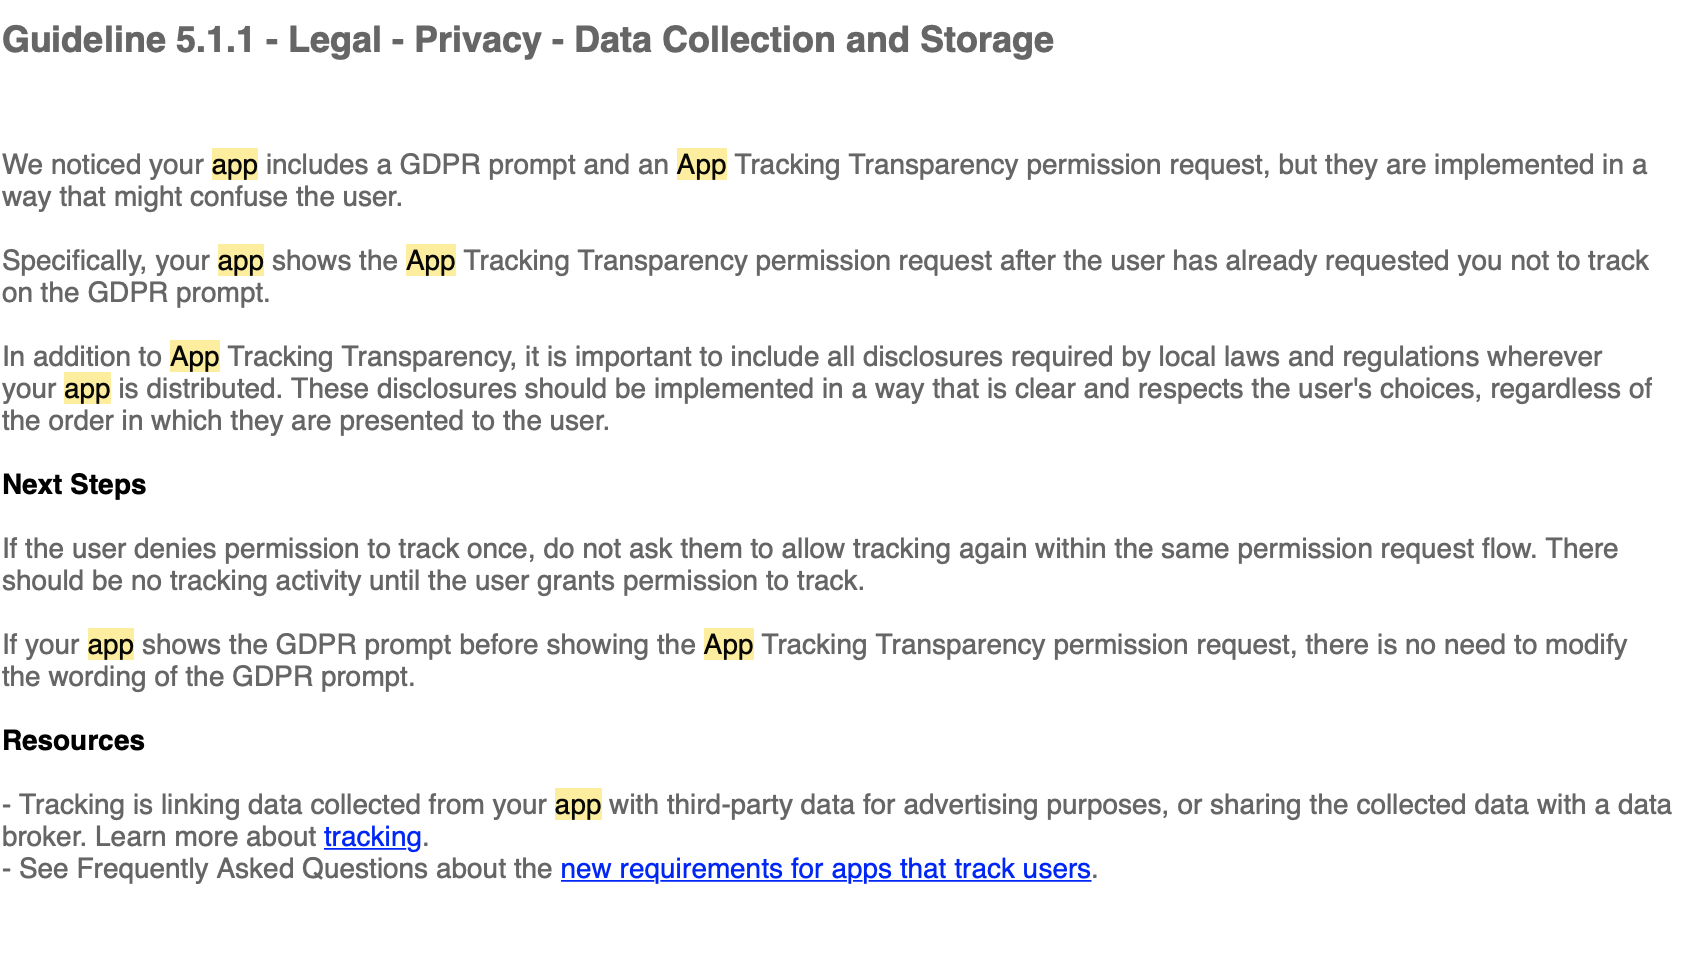Screen dimensions: 1690x966
Task: Open the "tracking" hyperlink
Action: click(372, 837)
